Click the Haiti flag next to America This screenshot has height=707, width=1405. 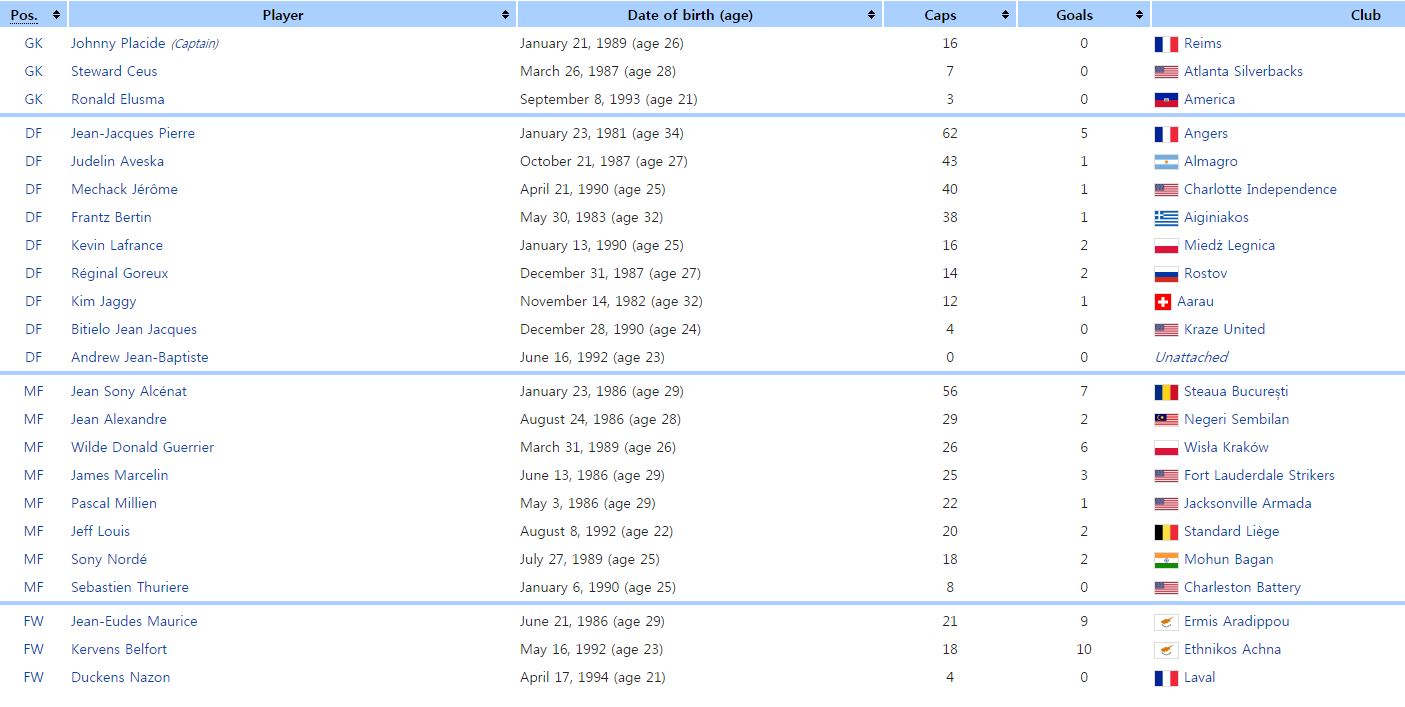coord(1166,100)
